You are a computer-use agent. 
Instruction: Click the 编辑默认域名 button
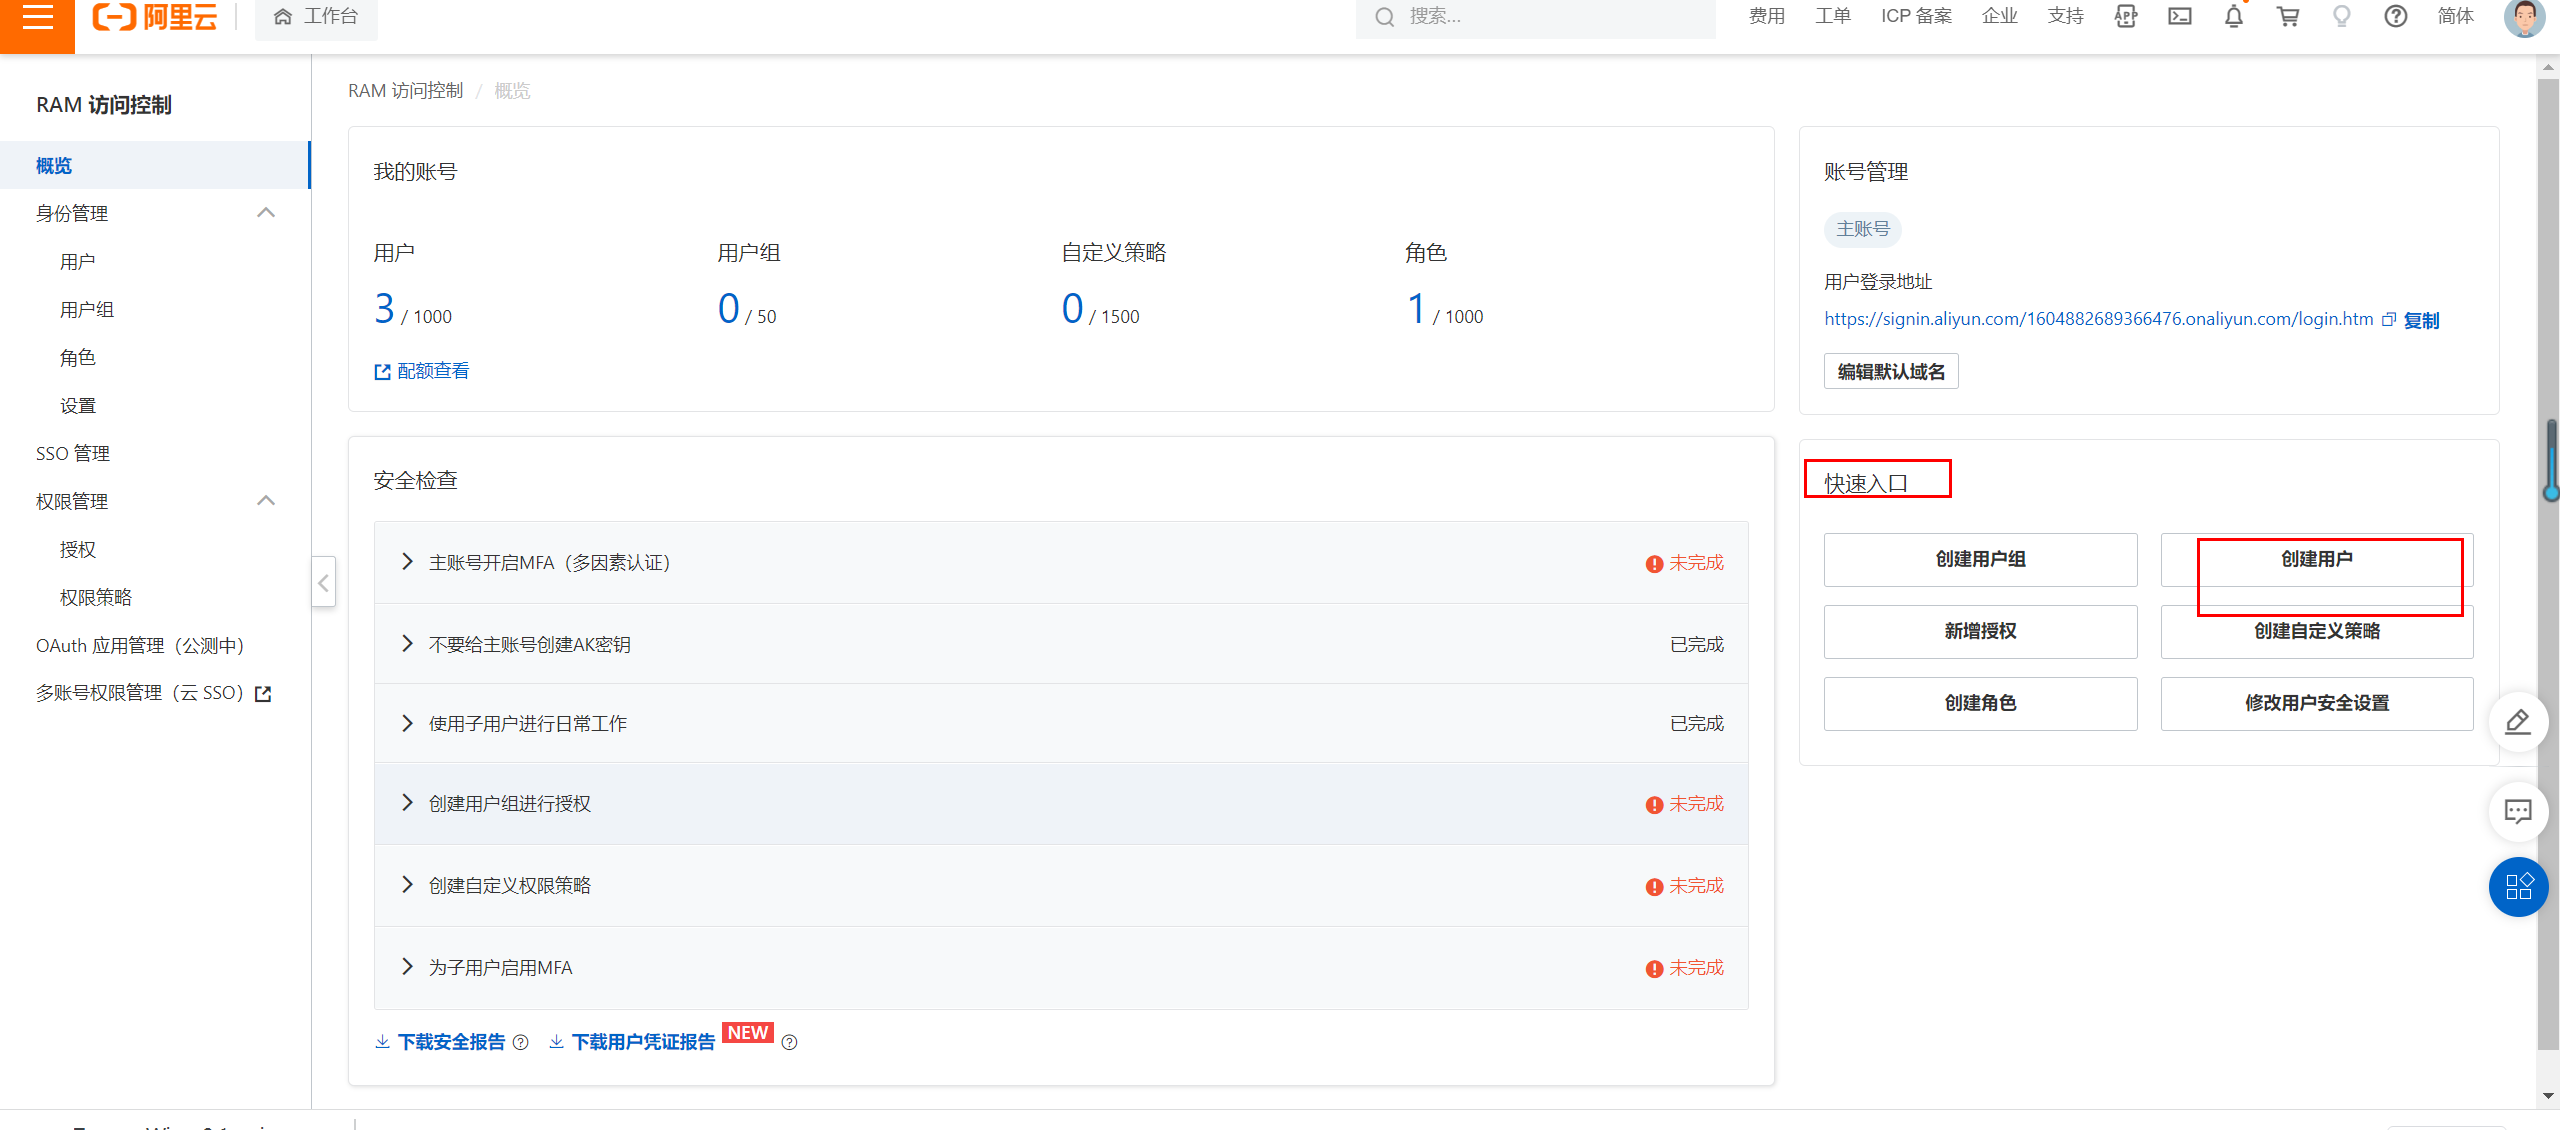coord(1891,372)
